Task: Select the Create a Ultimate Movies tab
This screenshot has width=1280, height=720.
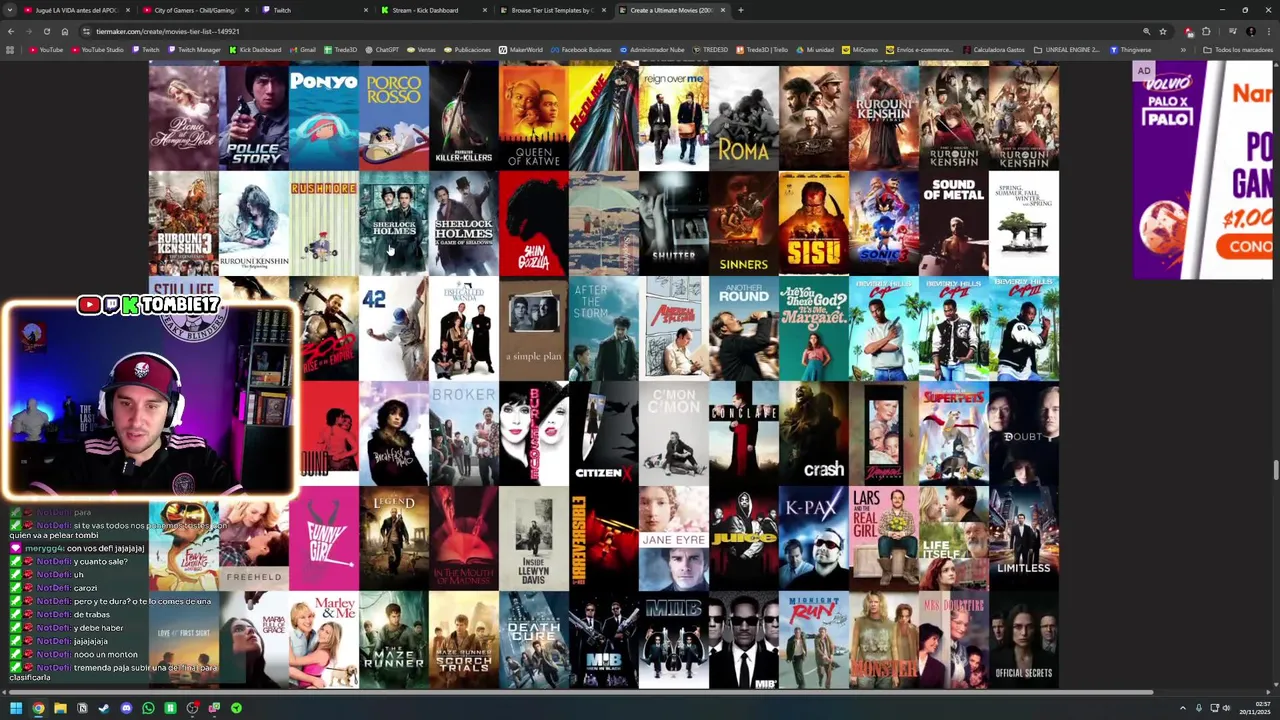Action: pyautogui.click(x=670, y=10)
